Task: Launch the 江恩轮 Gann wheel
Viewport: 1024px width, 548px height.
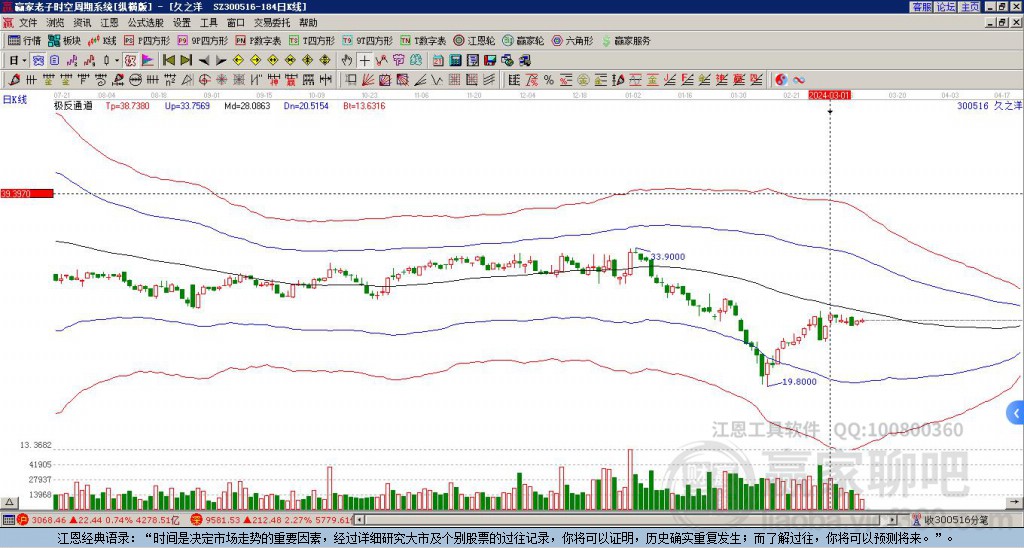Action: tap(474, 40)
